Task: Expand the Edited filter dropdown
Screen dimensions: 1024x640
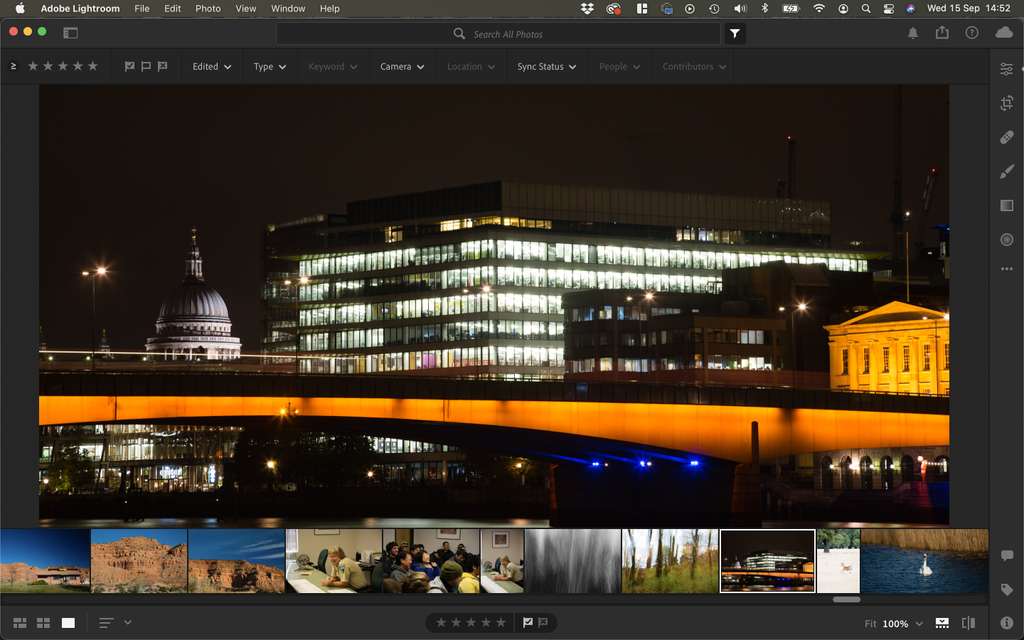Action: (212, 67)
